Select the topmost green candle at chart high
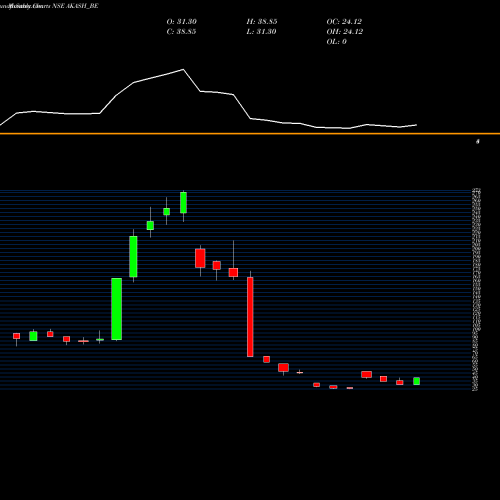Screen dimensions: 500x500 (183, 202)
